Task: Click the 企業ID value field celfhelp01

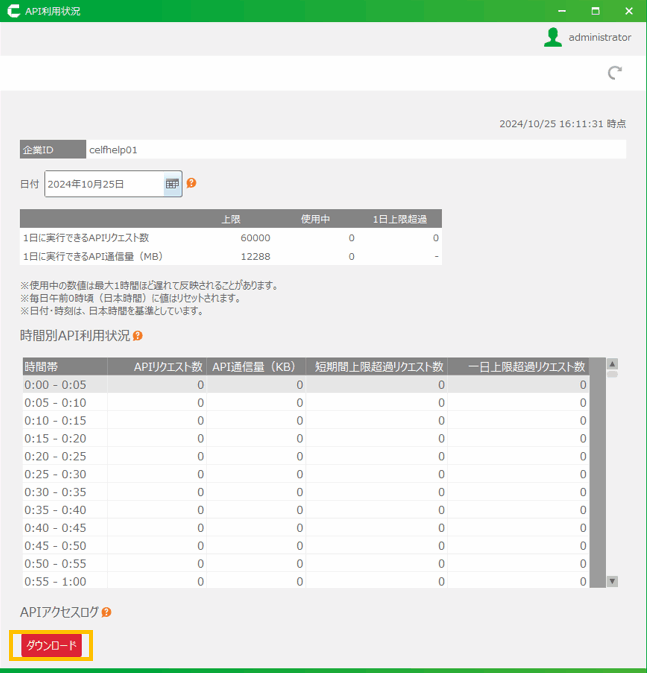Action: click(x=355, y=150)
